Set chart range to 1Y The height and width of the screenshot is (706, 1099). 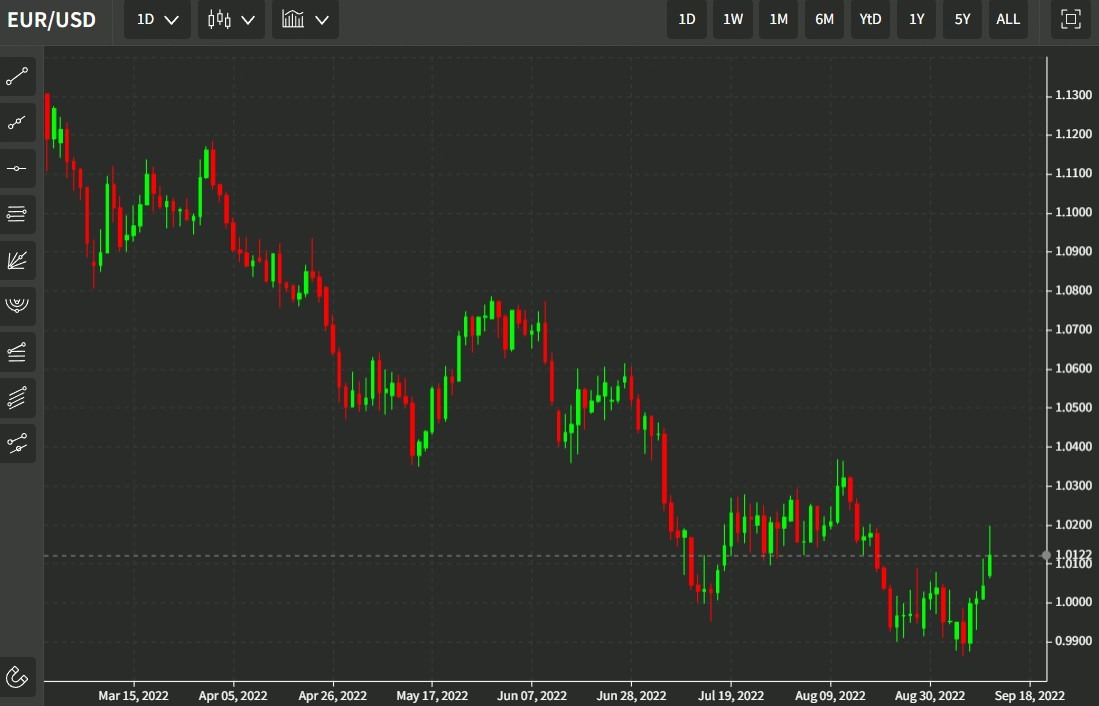[x=916, y=19]
